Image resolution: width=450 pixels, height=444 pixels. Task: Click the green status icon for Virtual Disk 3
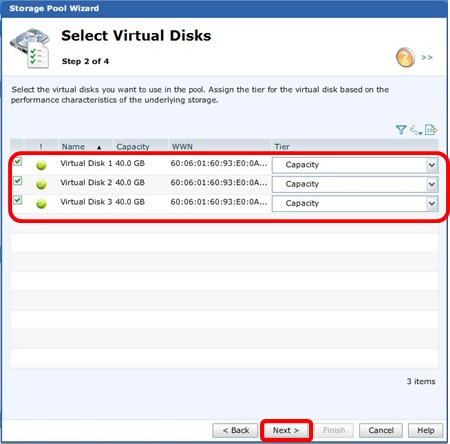[x=41, y=204]
